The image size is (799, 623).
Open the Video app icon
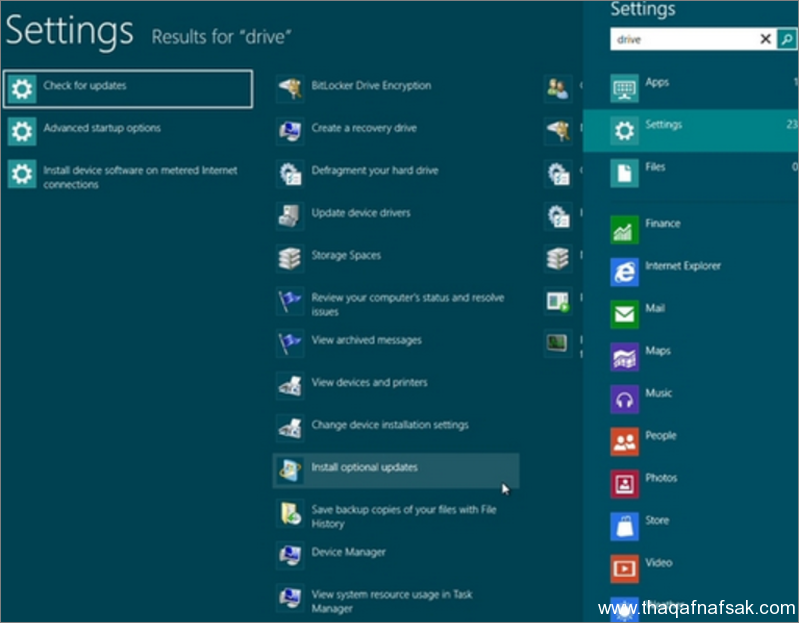tap(625, 568)
